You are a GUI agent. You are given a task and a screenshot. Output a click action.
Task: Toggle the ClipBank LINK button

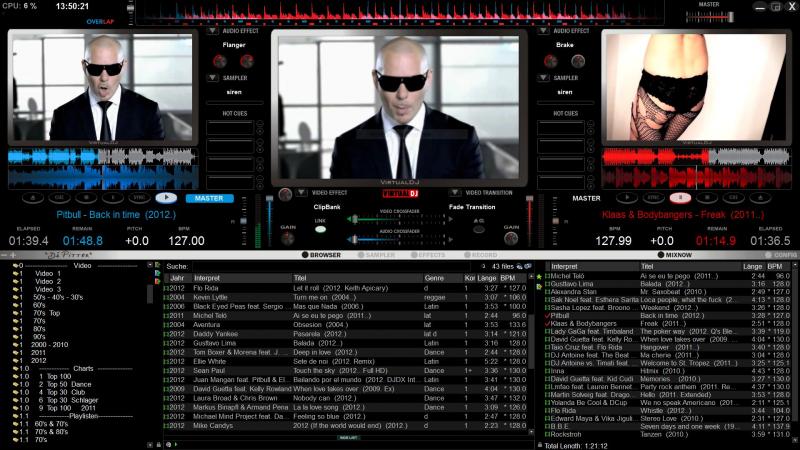320,229
